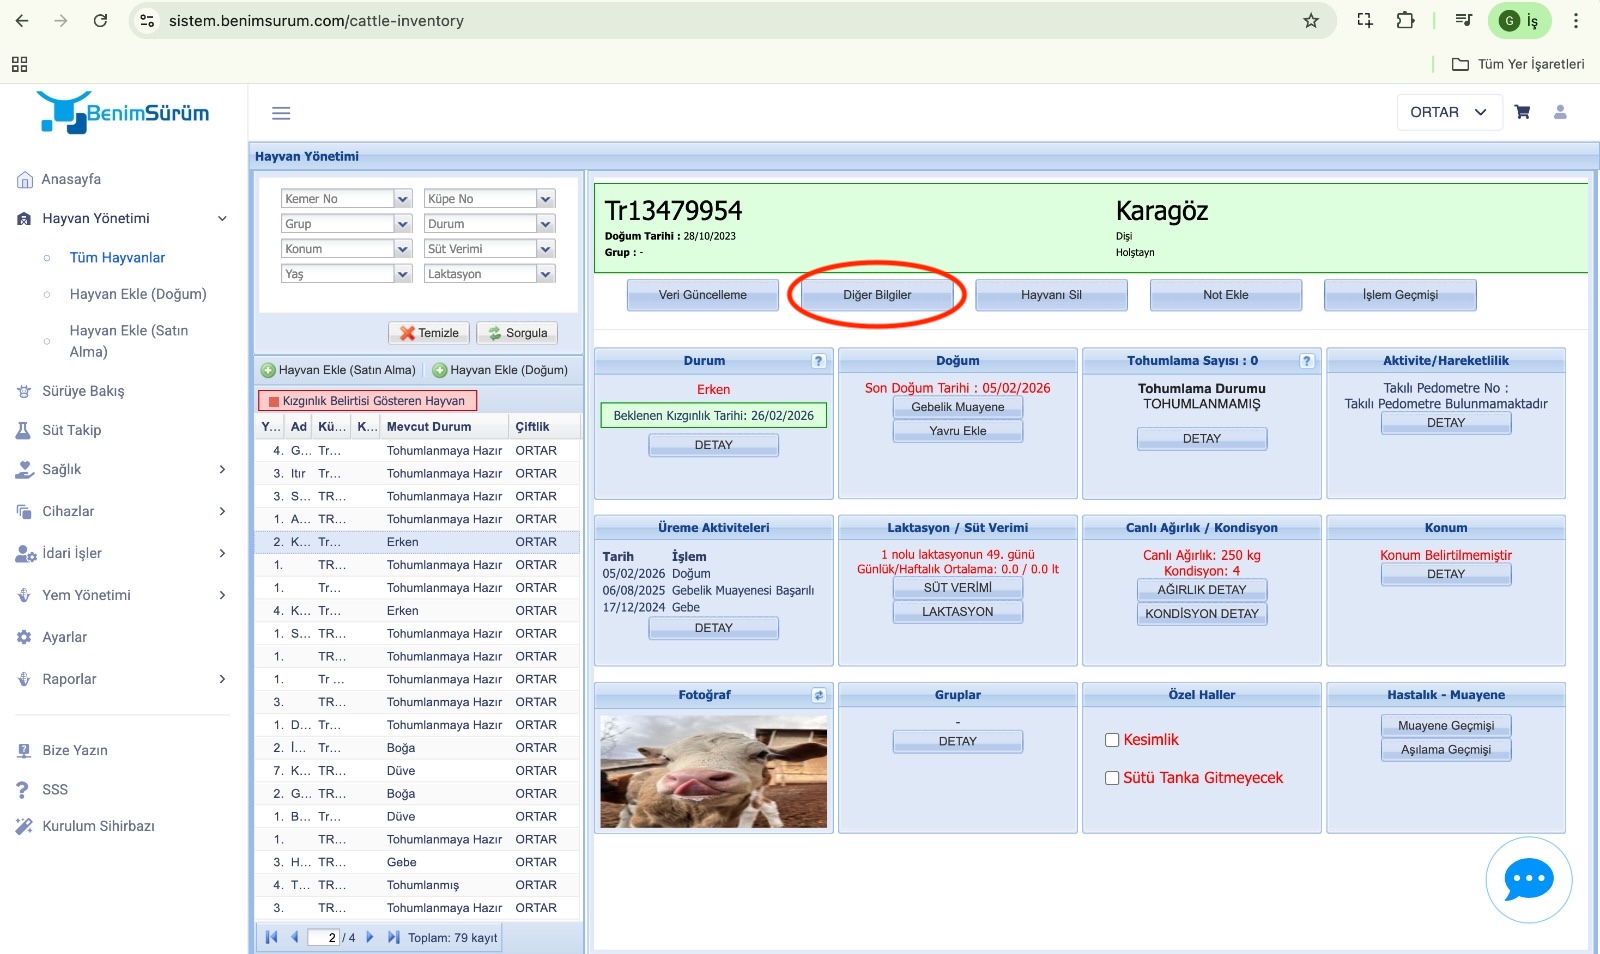Open the ORTAR farm selector dropdown
Image resolution: width=1600 pixels, height=954 pixels.
coord(1448,112)
